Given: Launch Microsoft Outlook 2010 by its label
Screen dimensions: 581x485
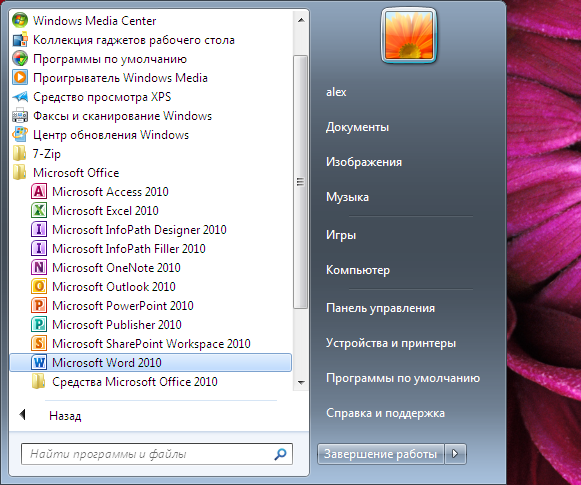Looking at the screenshot, I should [x=114, y=286].
